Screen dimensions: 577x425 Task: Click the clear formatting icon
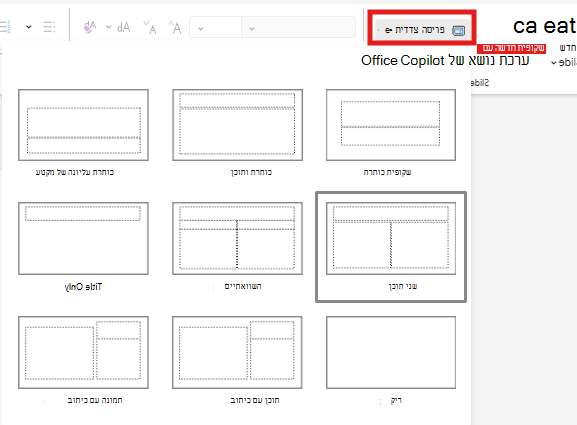(90, 27)
